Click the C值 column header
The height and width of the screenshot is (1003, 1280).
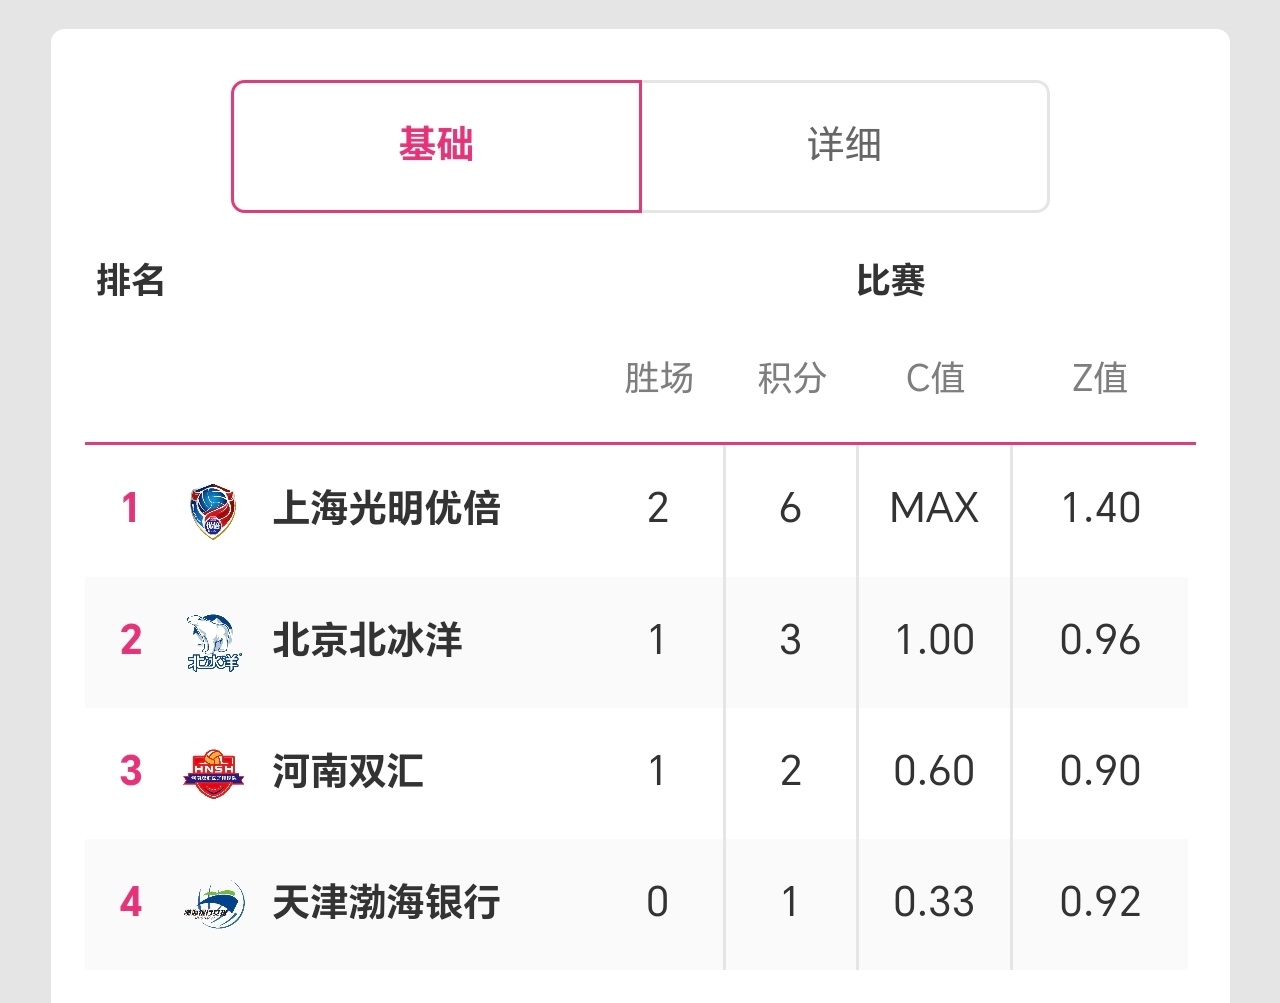click(x=935, y=378)
